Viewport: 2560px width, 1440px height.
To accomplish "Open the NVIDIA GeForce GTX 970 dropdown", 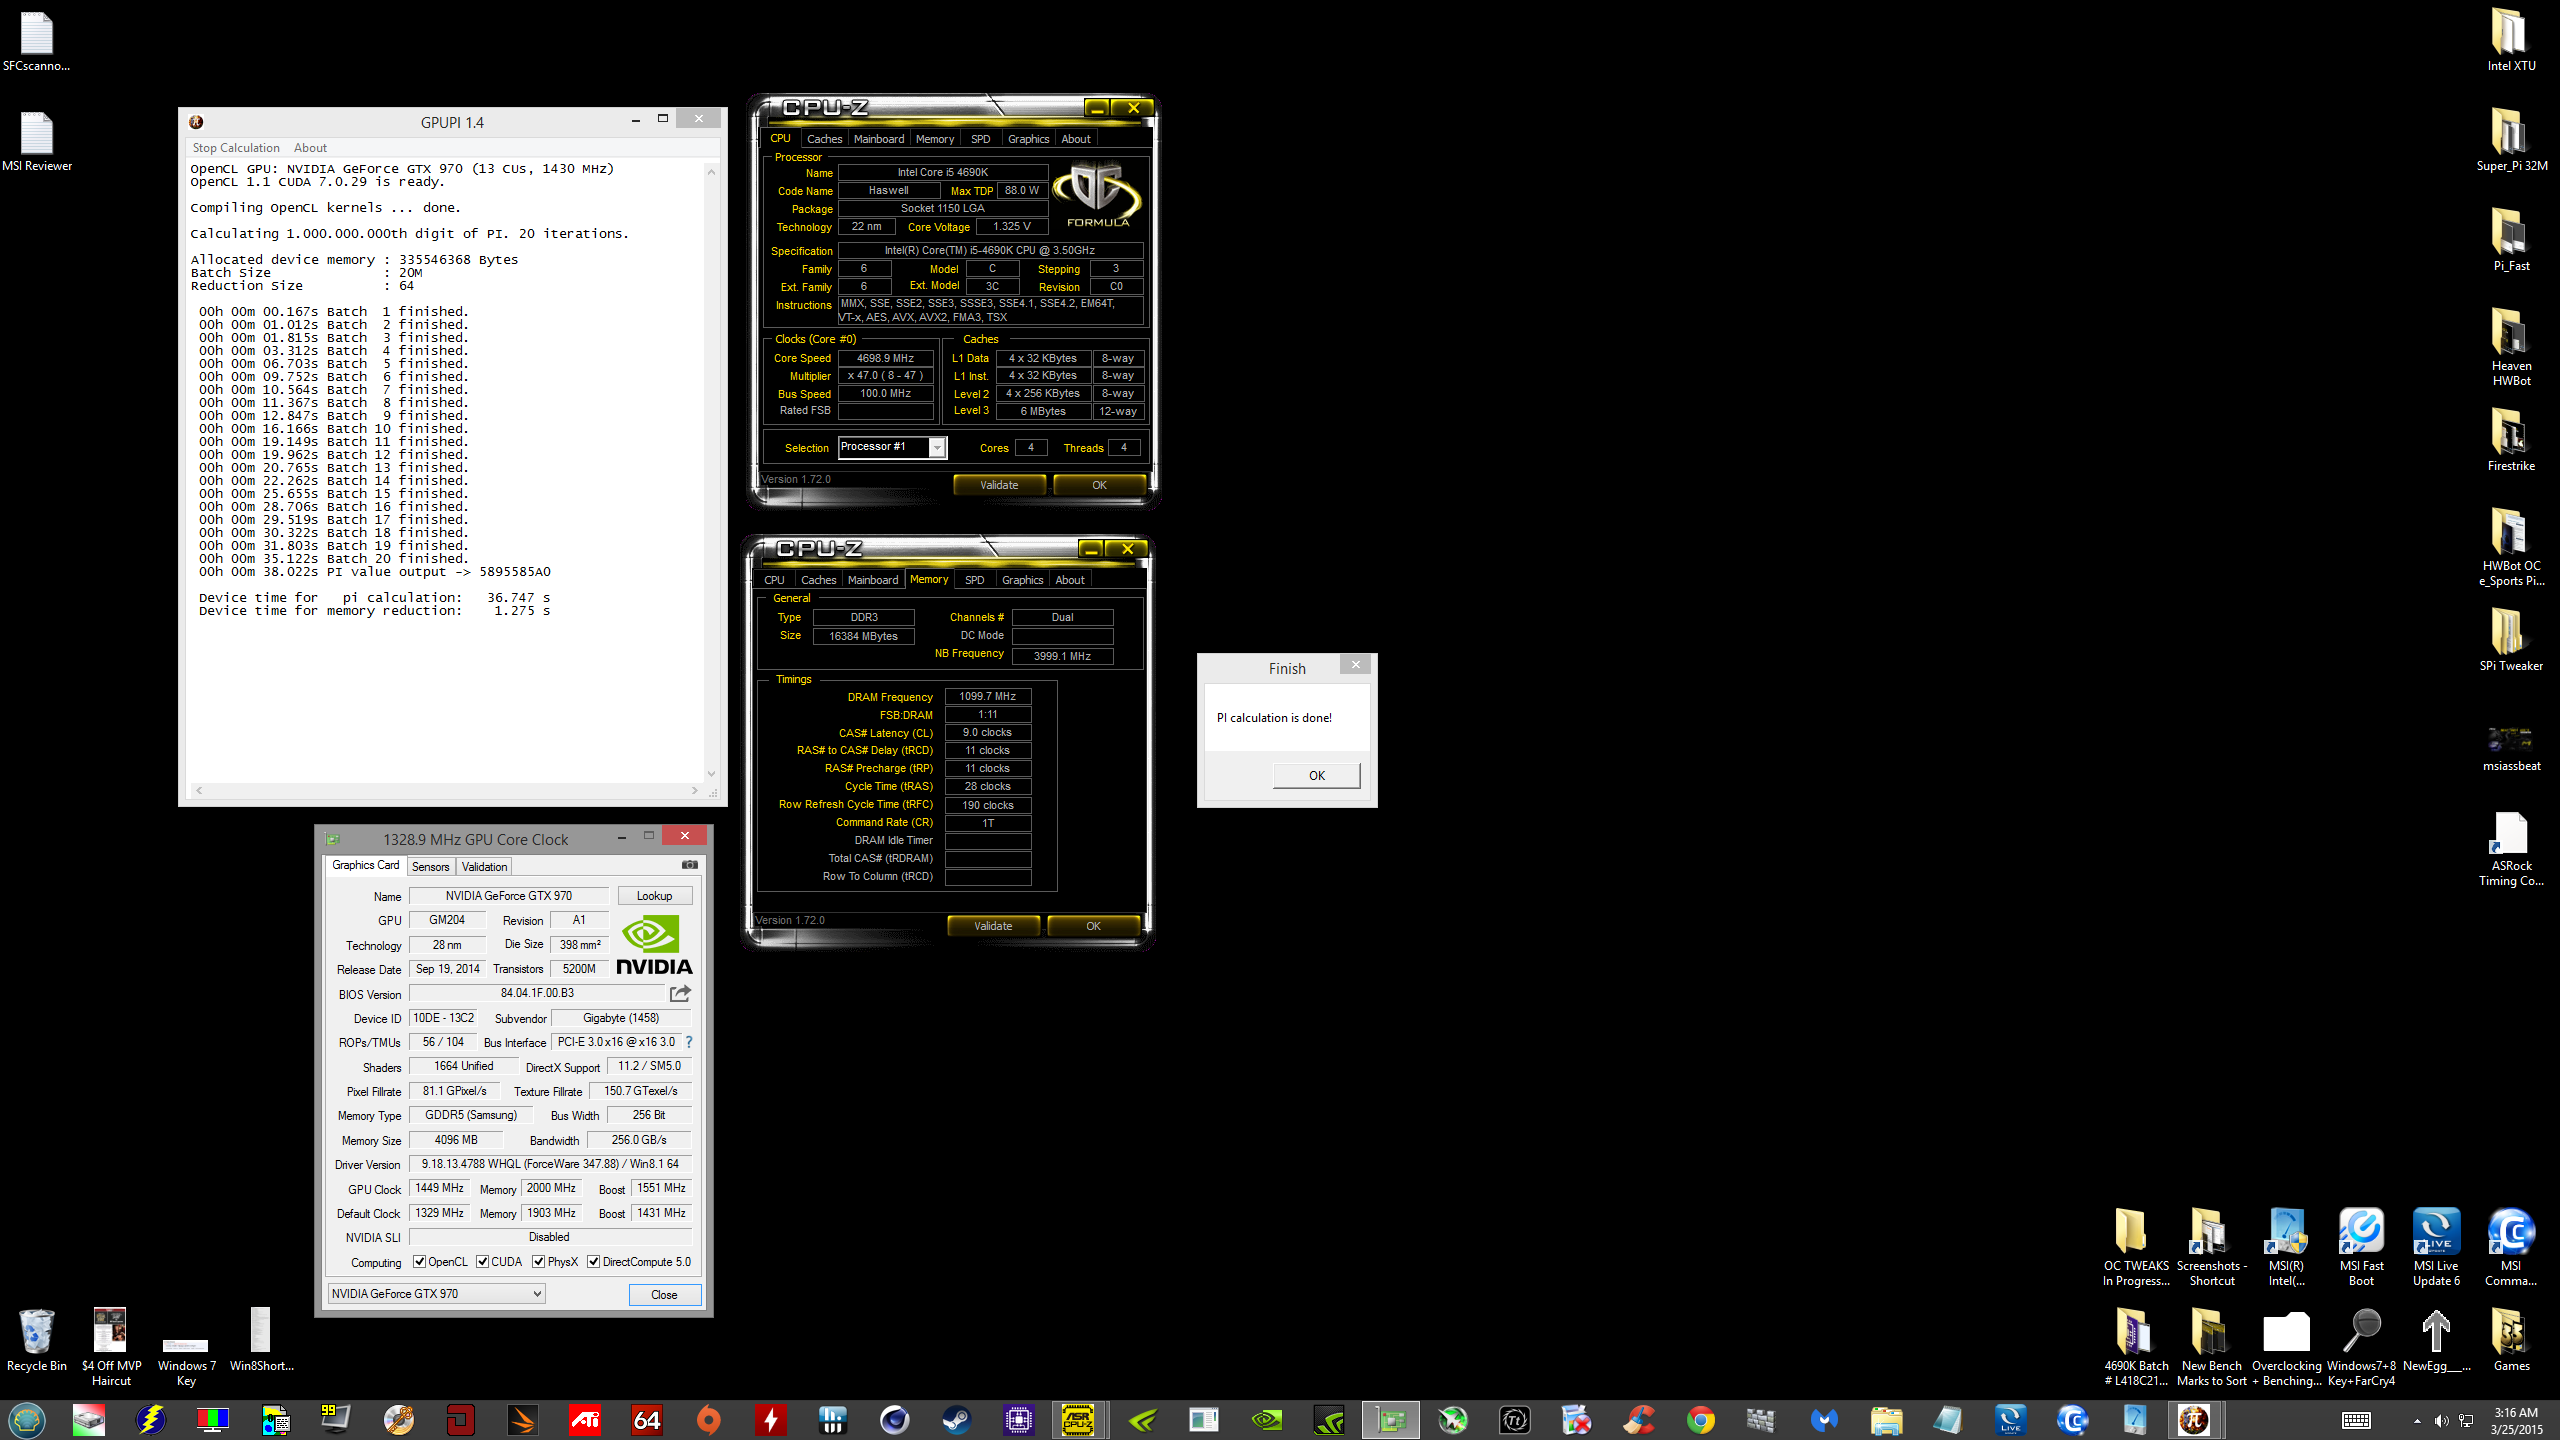I will pos(436,1293).
